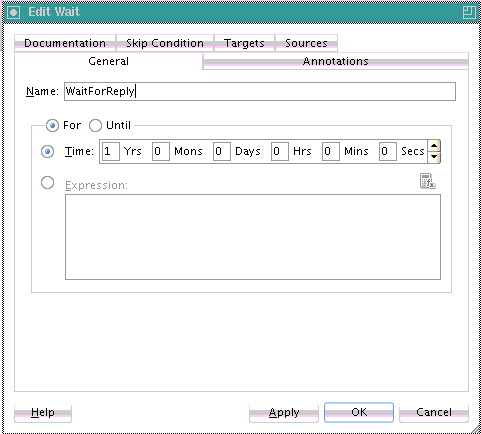The width and height of the screenshot is (481, 434).
Task: Click the Edit Wait window menu icon
Action: click(14, 13)
